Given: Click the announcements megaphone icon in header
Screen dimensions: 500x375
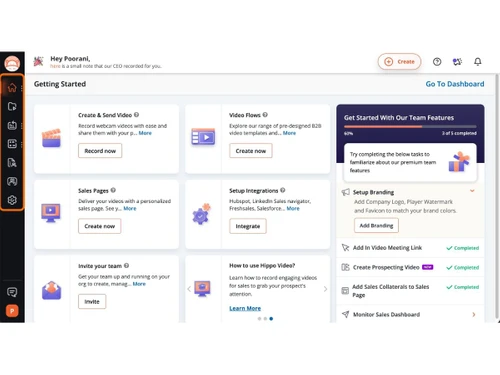Looking at the screenshot, I should click(x=457, y=62).
